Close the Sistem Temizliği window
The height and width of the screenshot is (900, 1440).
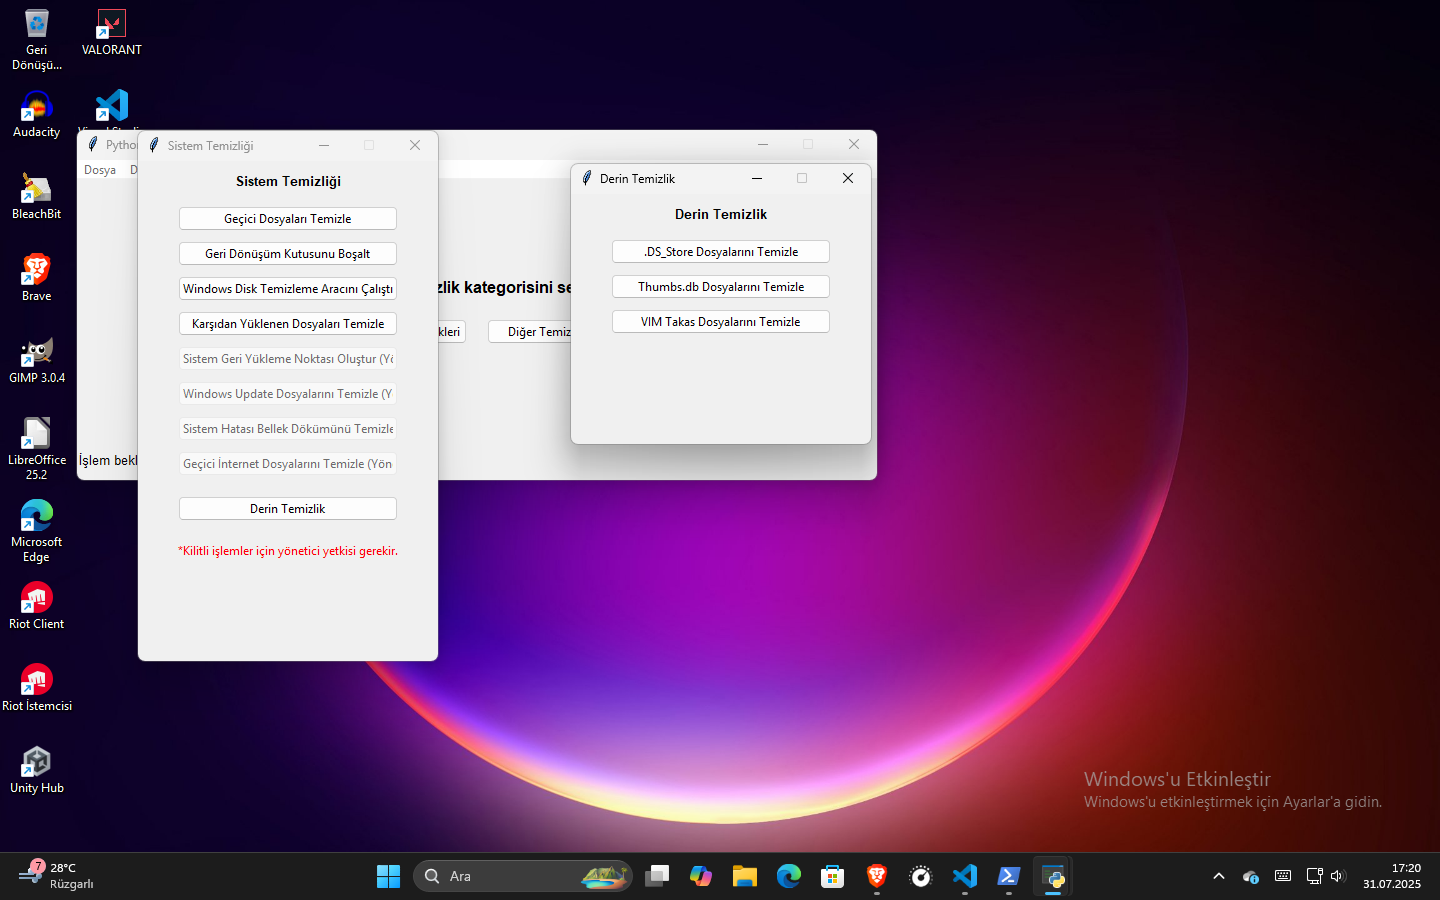[415, 145]
